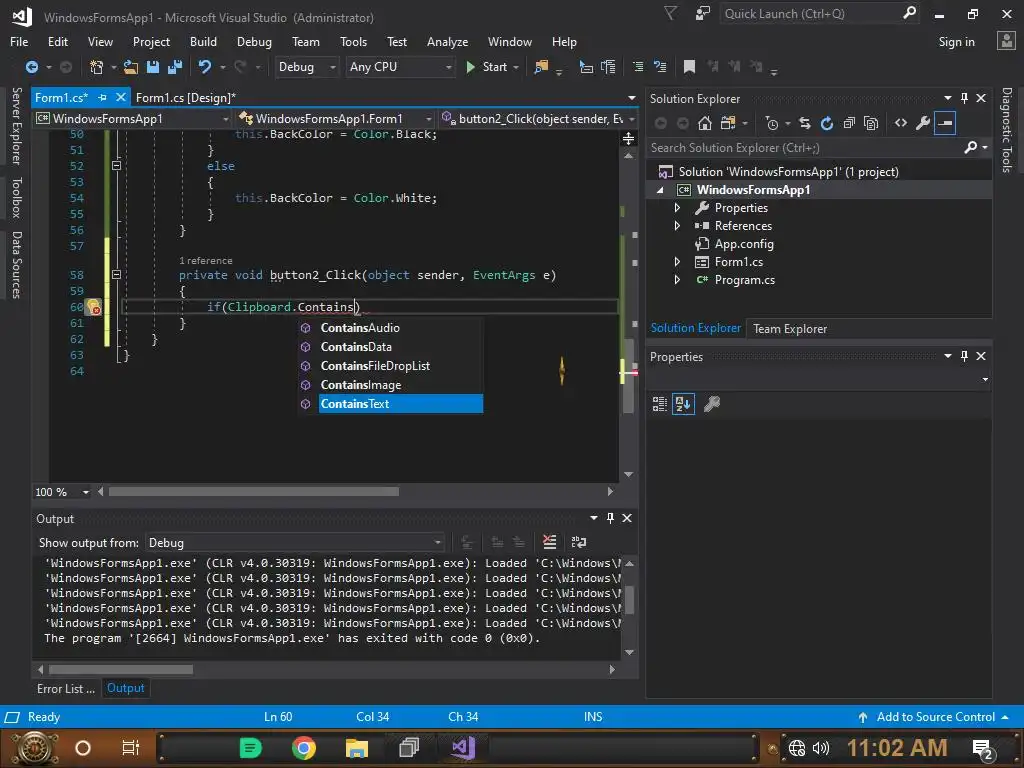
Task: Click the Property Pages wrench icon in Properties
Action: (x=712, y=404)
